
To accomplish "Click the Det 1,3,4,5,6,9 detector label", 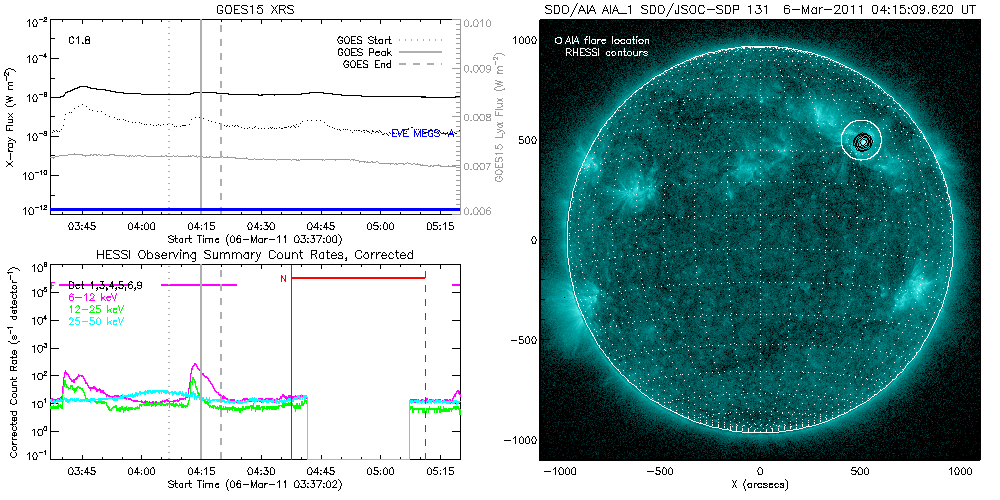I will pyautogui.click(x=105, y=286).
